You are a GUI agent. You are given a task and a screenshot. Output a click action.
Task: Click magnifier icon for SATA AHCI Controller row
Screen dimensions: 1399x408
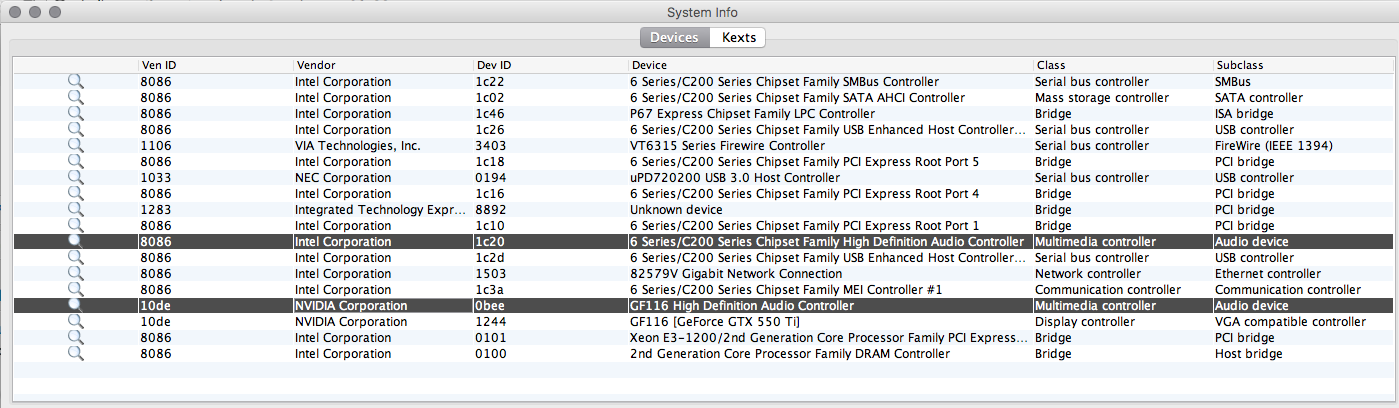coord(75,98)
